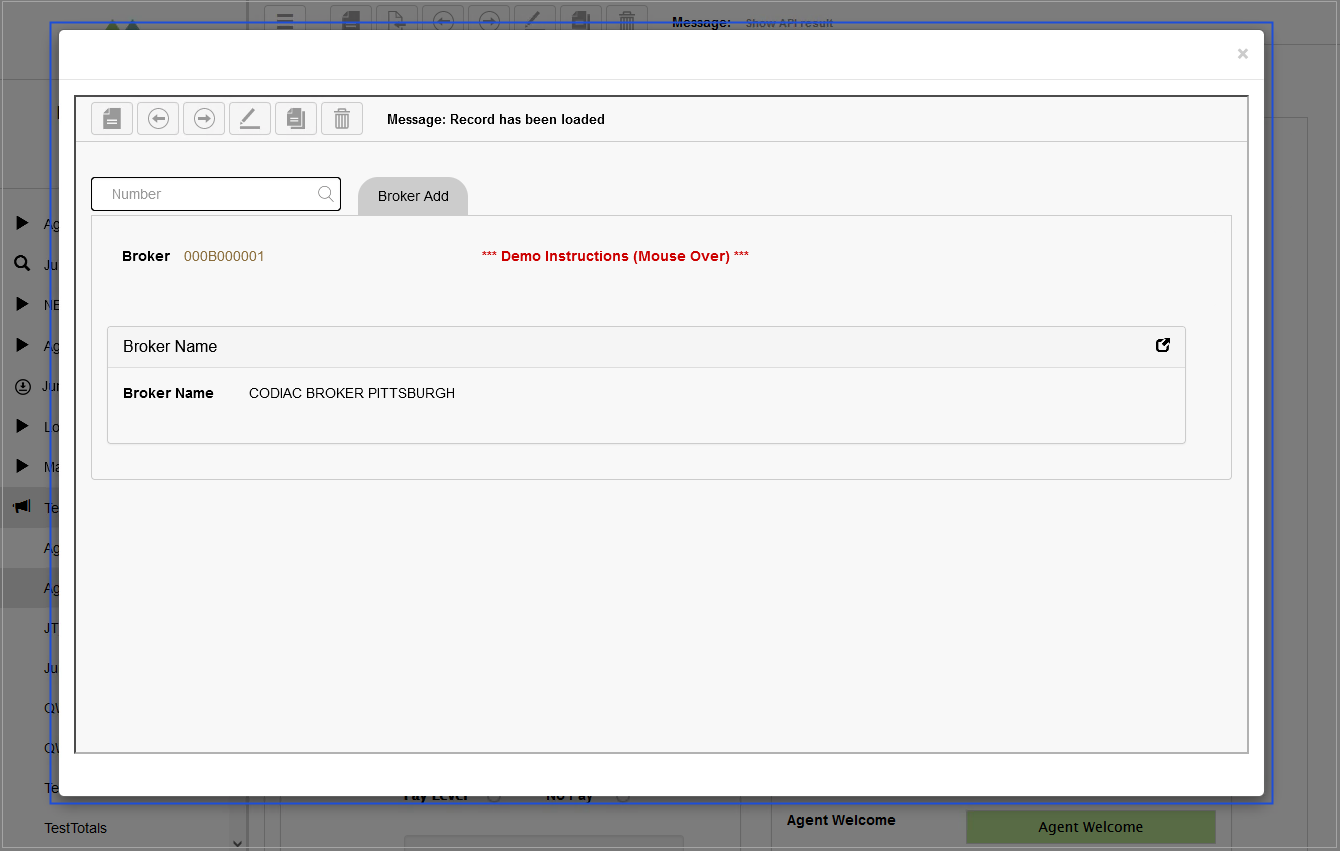
Task: Click the sidebar scrollbar down arrow
Action: coord(237,843)
